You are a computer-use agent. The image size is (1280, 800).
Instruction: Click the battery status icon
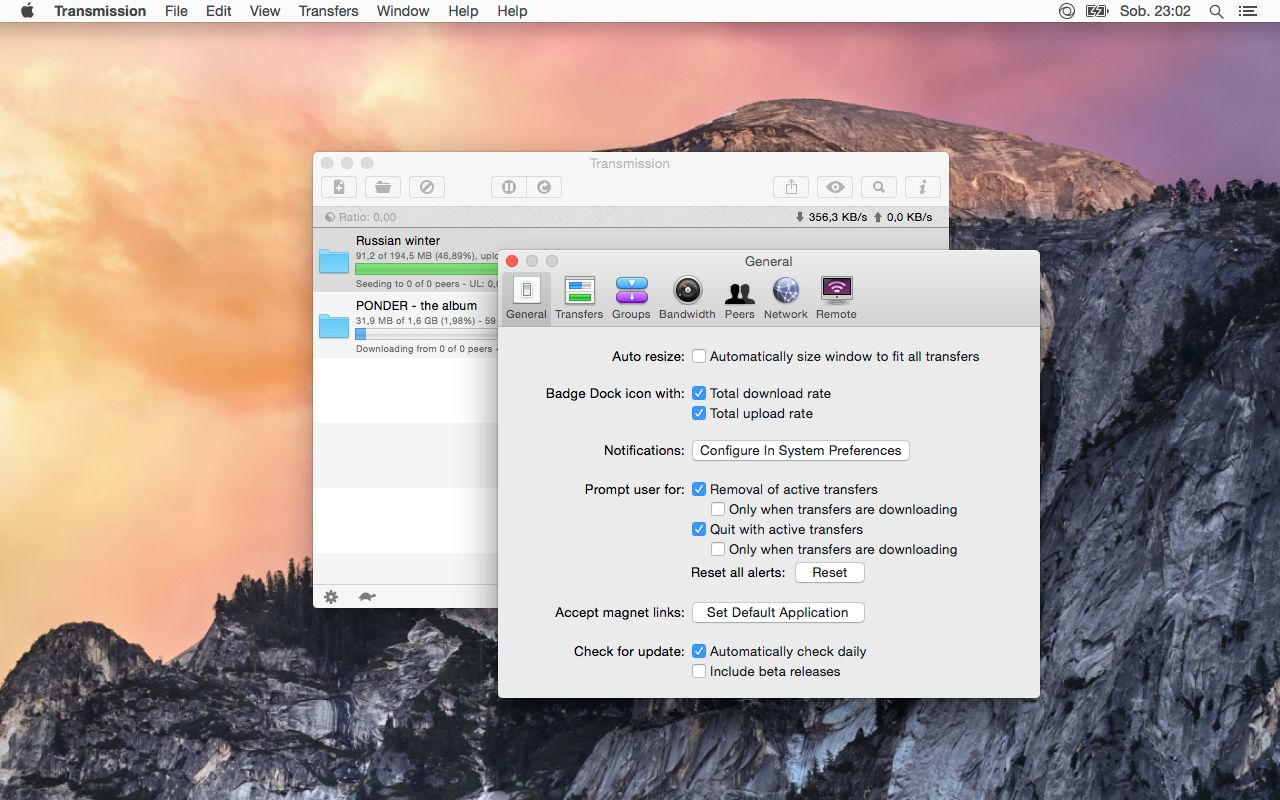point(1097,11)
